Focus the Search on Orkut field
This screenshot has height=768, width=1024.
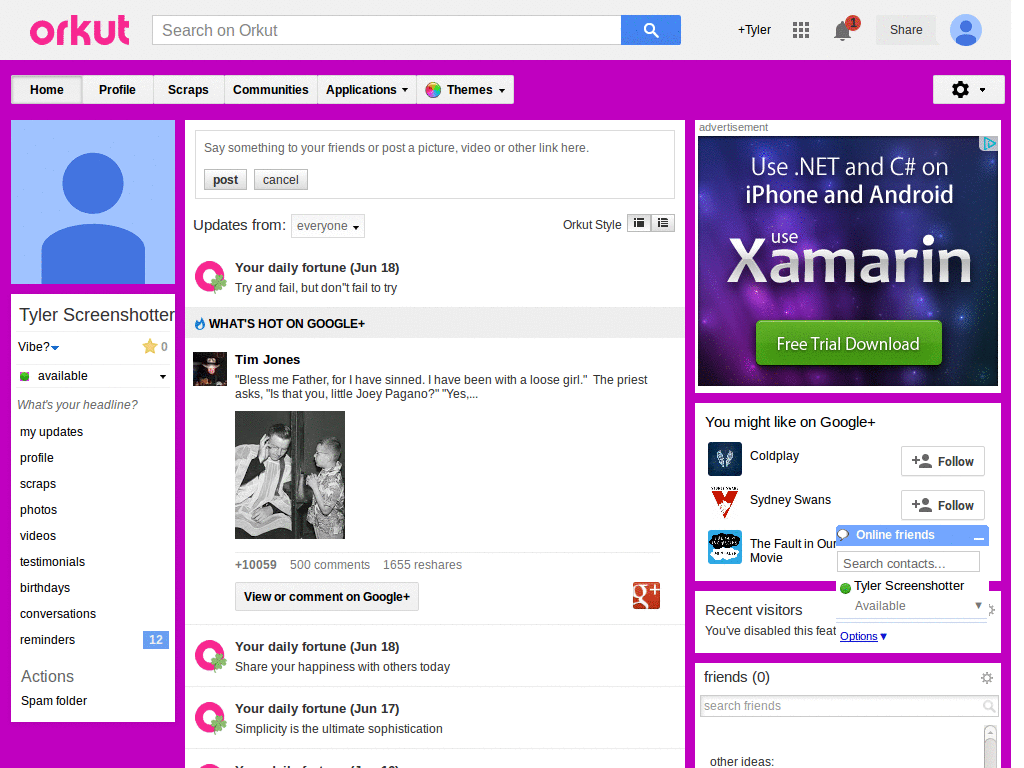[x=387, y=30]
